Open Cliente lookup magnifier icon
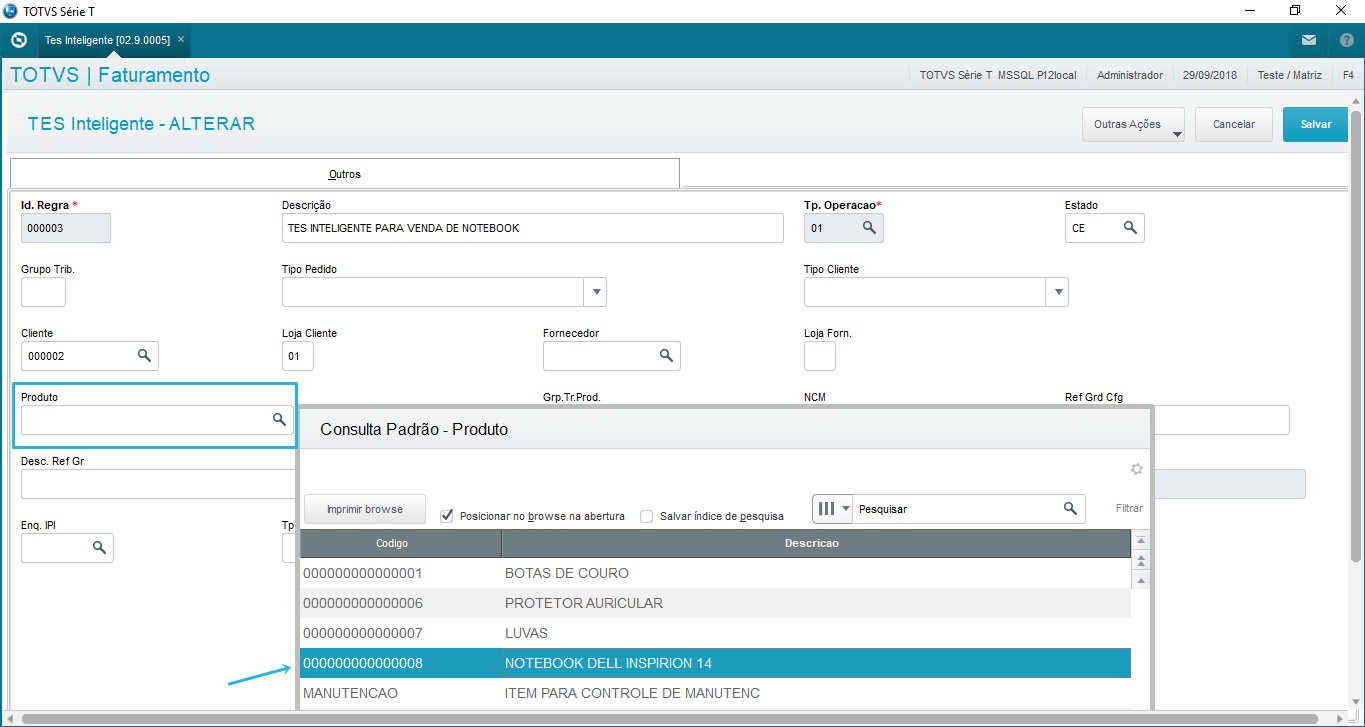The image size is (1365, 727). click(144, 356)
